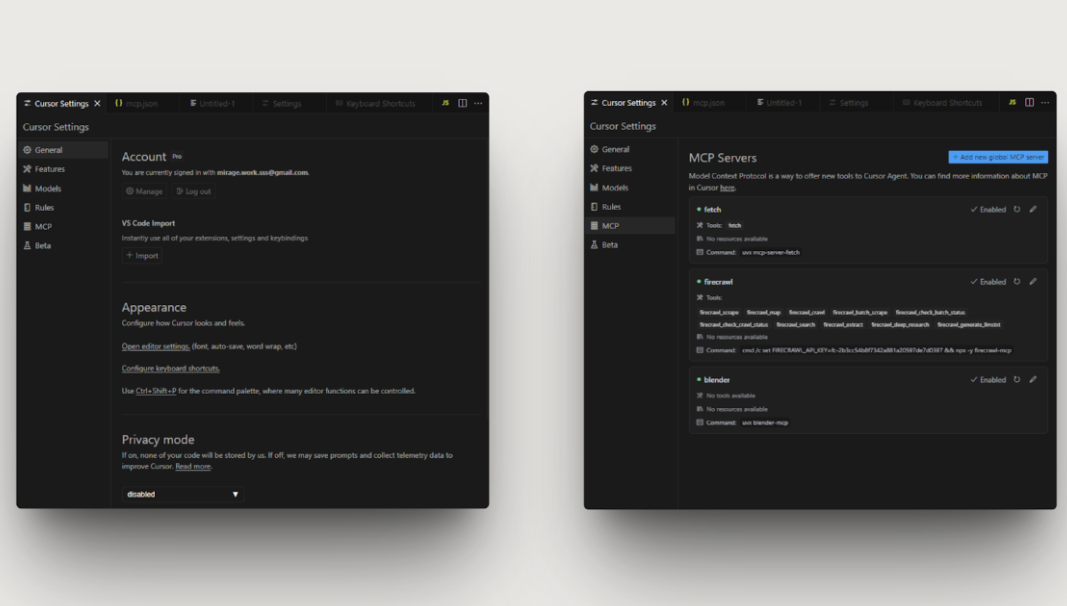Open Privacy mode Read more link
This screenshot has width=1067, height=606.
[193, 467]
